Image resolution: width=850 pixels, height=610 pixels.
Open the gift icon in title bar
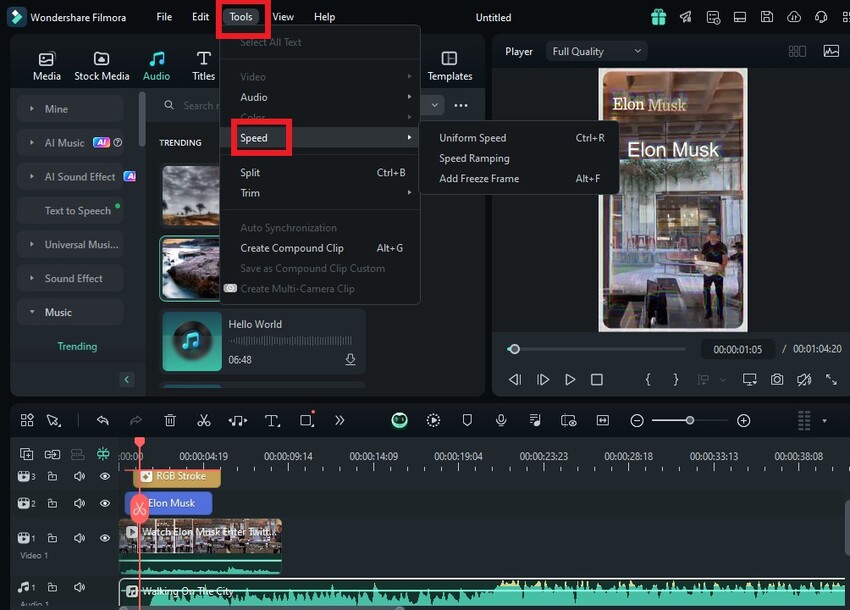pos(658,17)
